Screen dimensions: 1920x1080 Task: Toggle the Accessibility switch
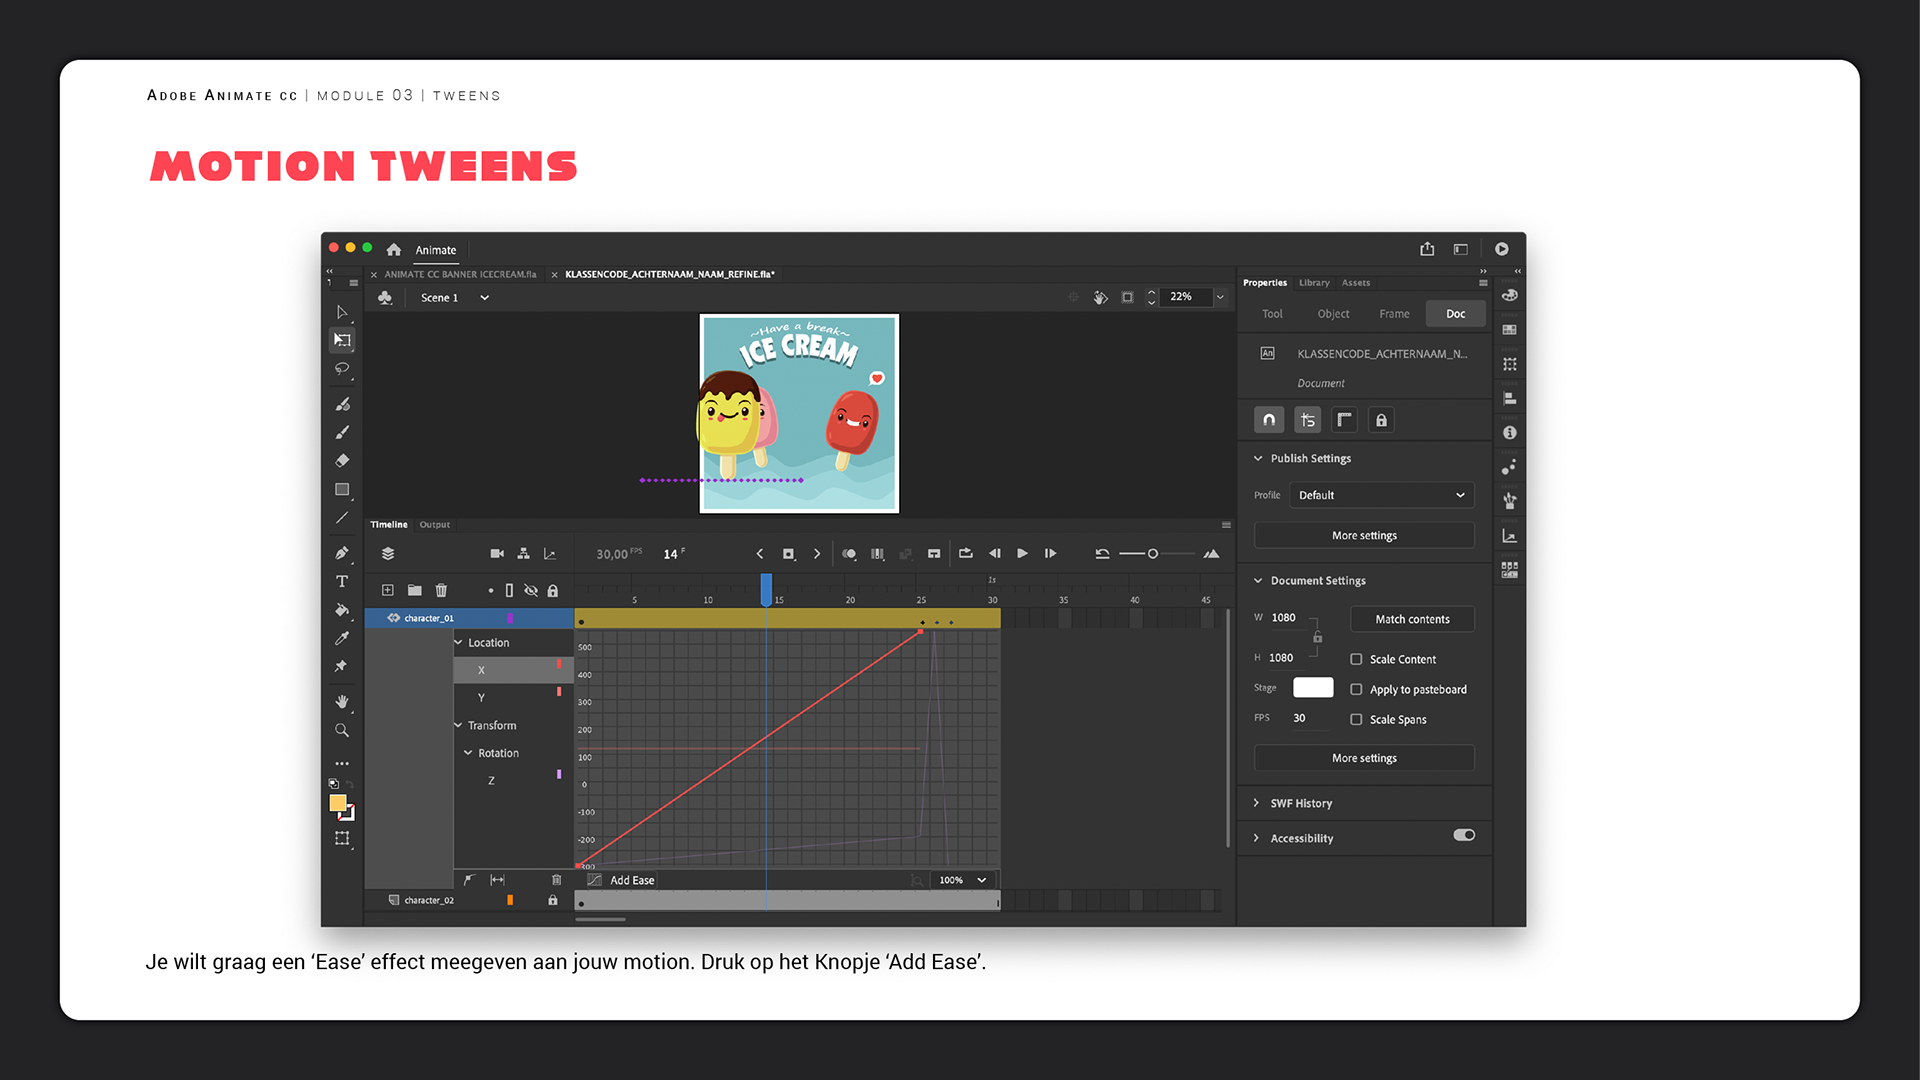click(x=1464, y=835)
